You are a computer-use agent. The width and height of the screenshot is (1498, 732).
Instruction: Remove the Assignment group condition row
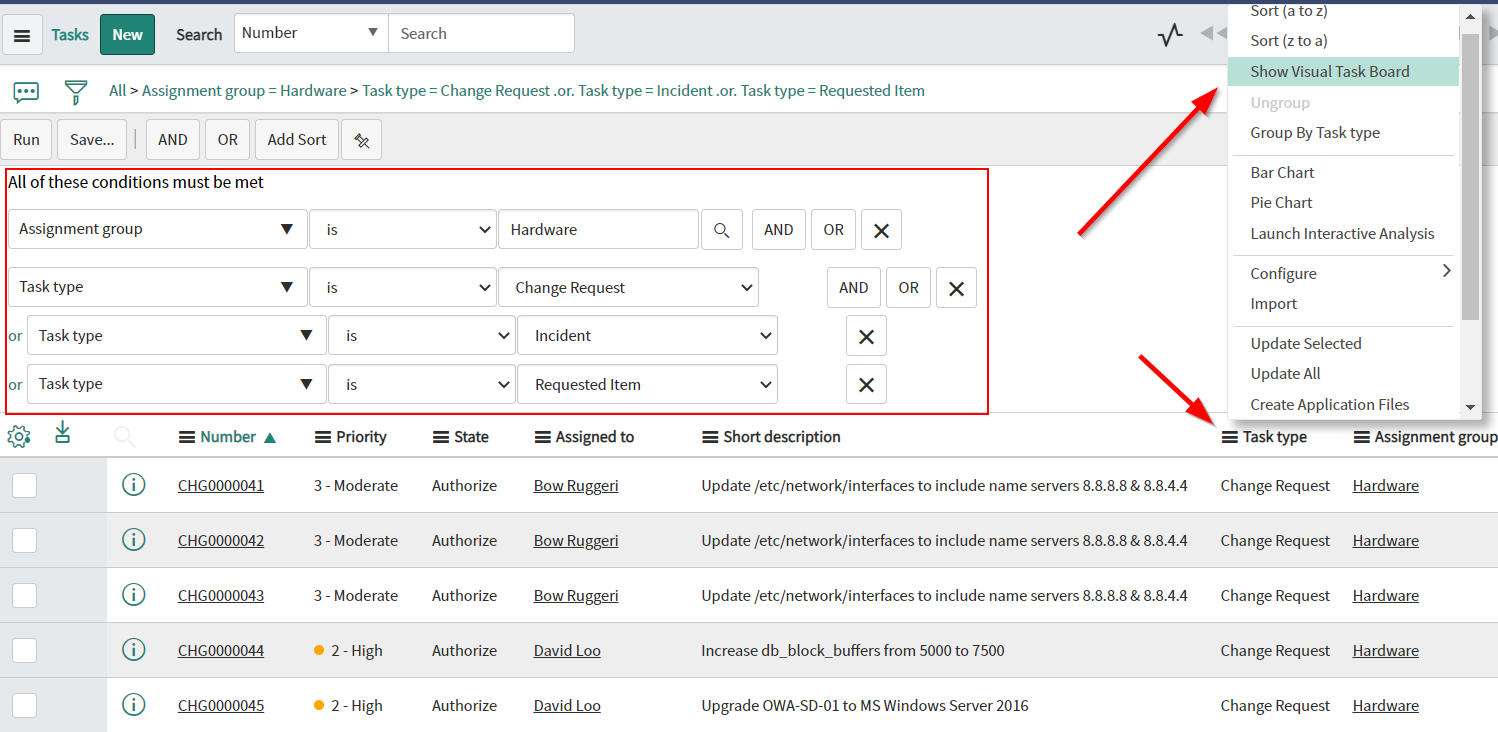[x=881, y=230]
